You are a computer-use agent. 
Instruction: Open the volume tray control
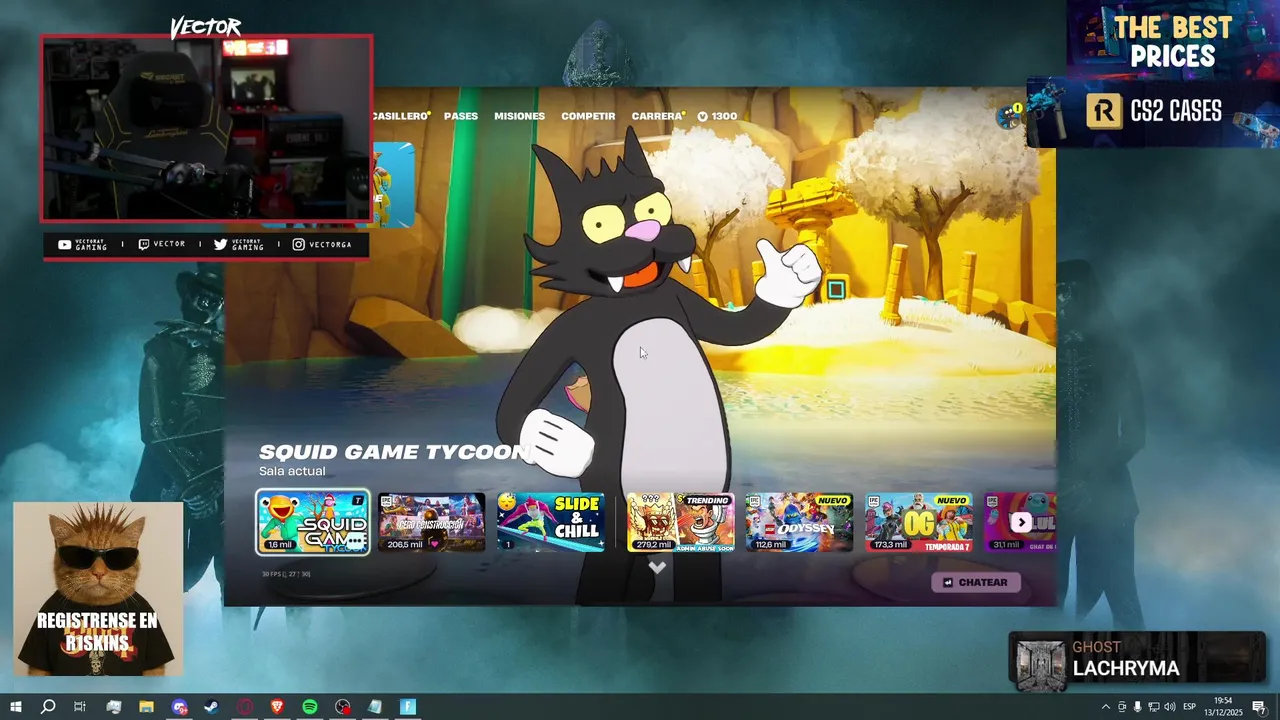coord(1169,707)
